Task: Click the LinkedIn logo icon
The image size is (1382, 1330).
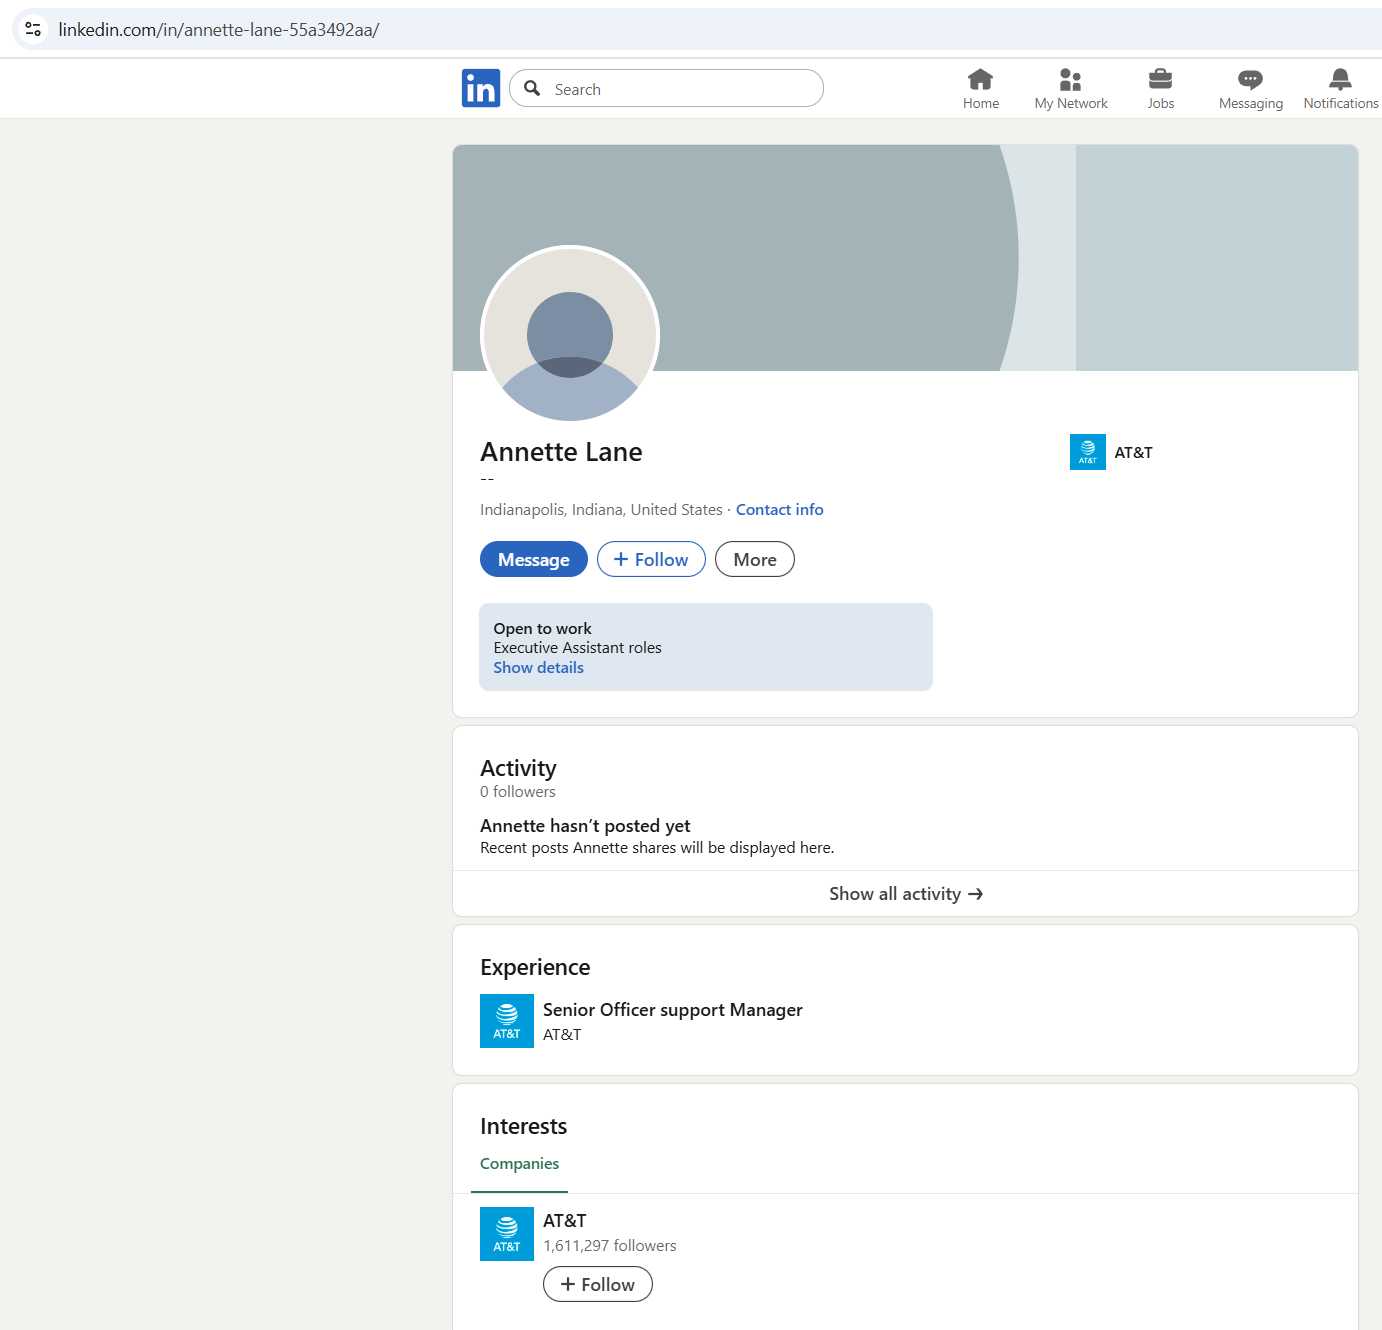Action: [481, 88]
